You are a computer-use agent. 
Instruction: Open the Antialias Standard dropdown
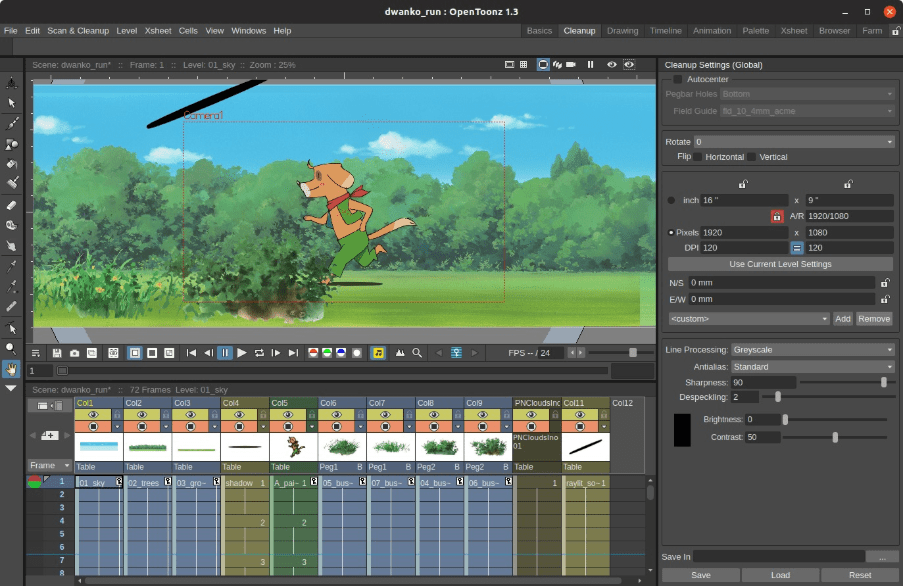[x=811, y=366]
